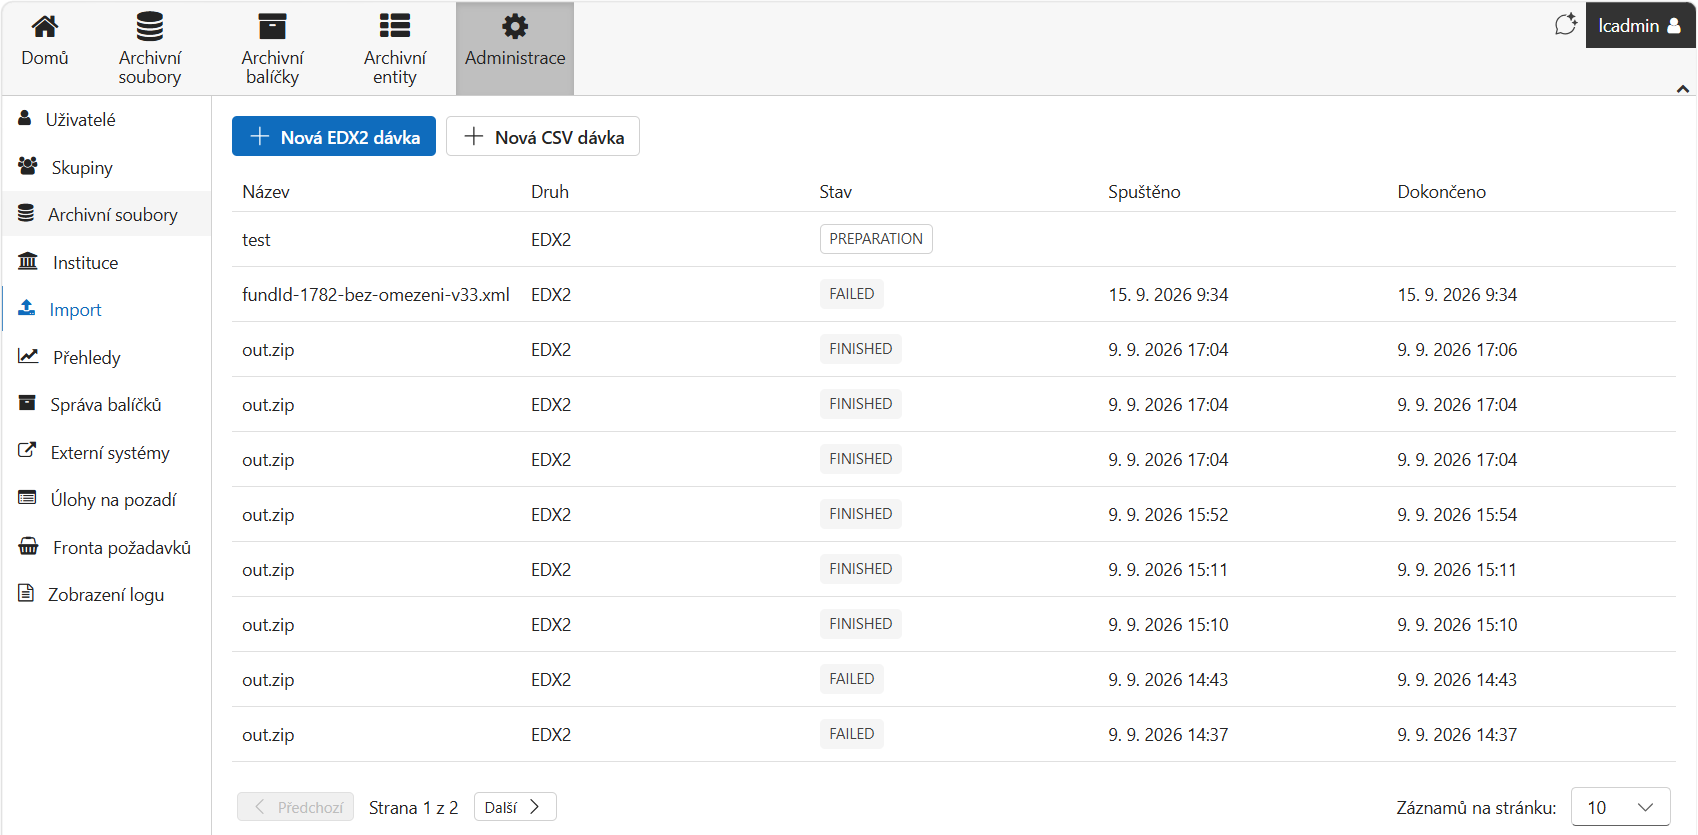The image size is (1698, 835).
Task: Select the Administrace gear tab
Action: coord(515,49)
